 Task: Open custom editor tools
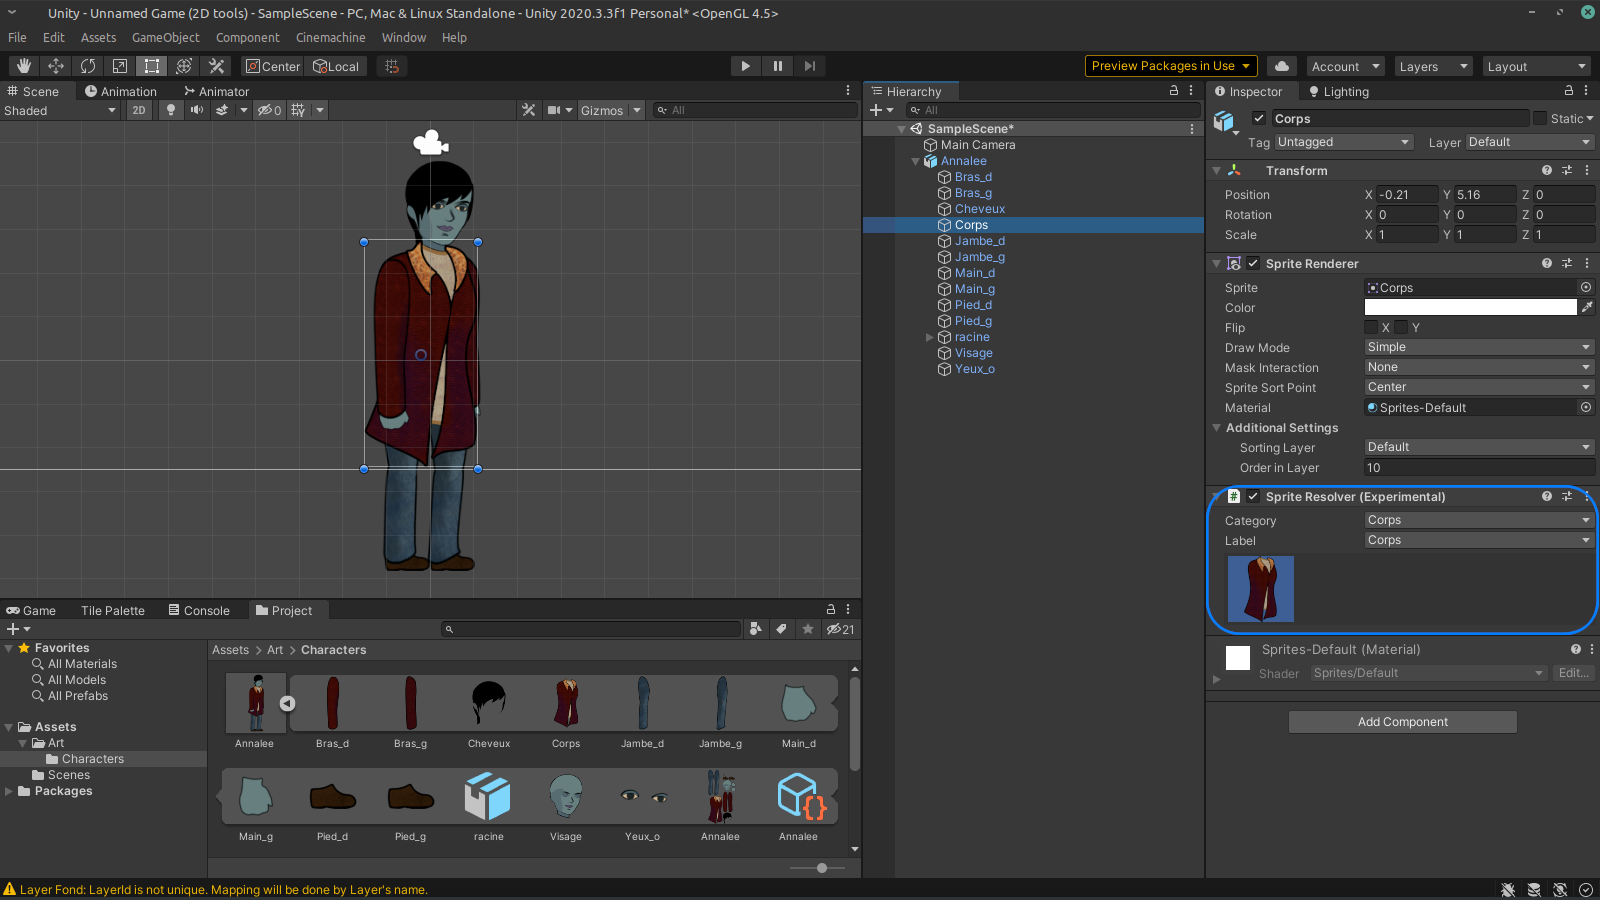coord(216,66)
